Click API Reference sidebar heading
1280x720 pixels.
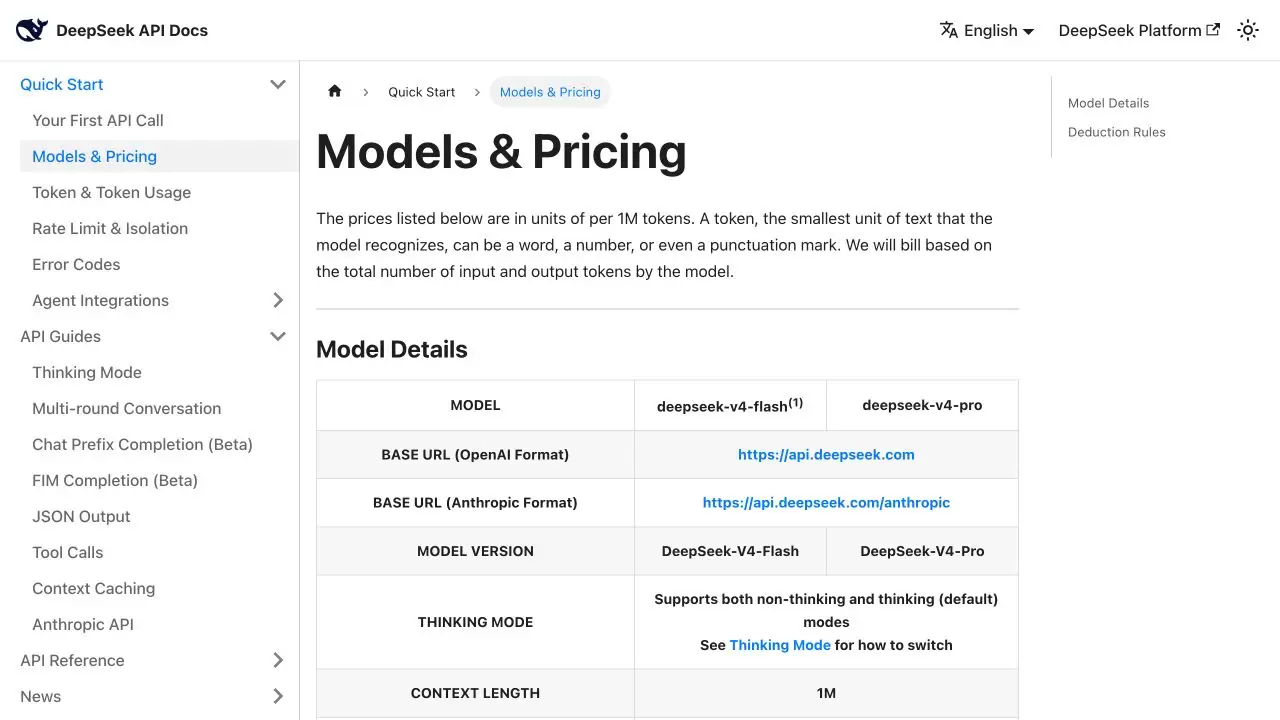[72, 660]
